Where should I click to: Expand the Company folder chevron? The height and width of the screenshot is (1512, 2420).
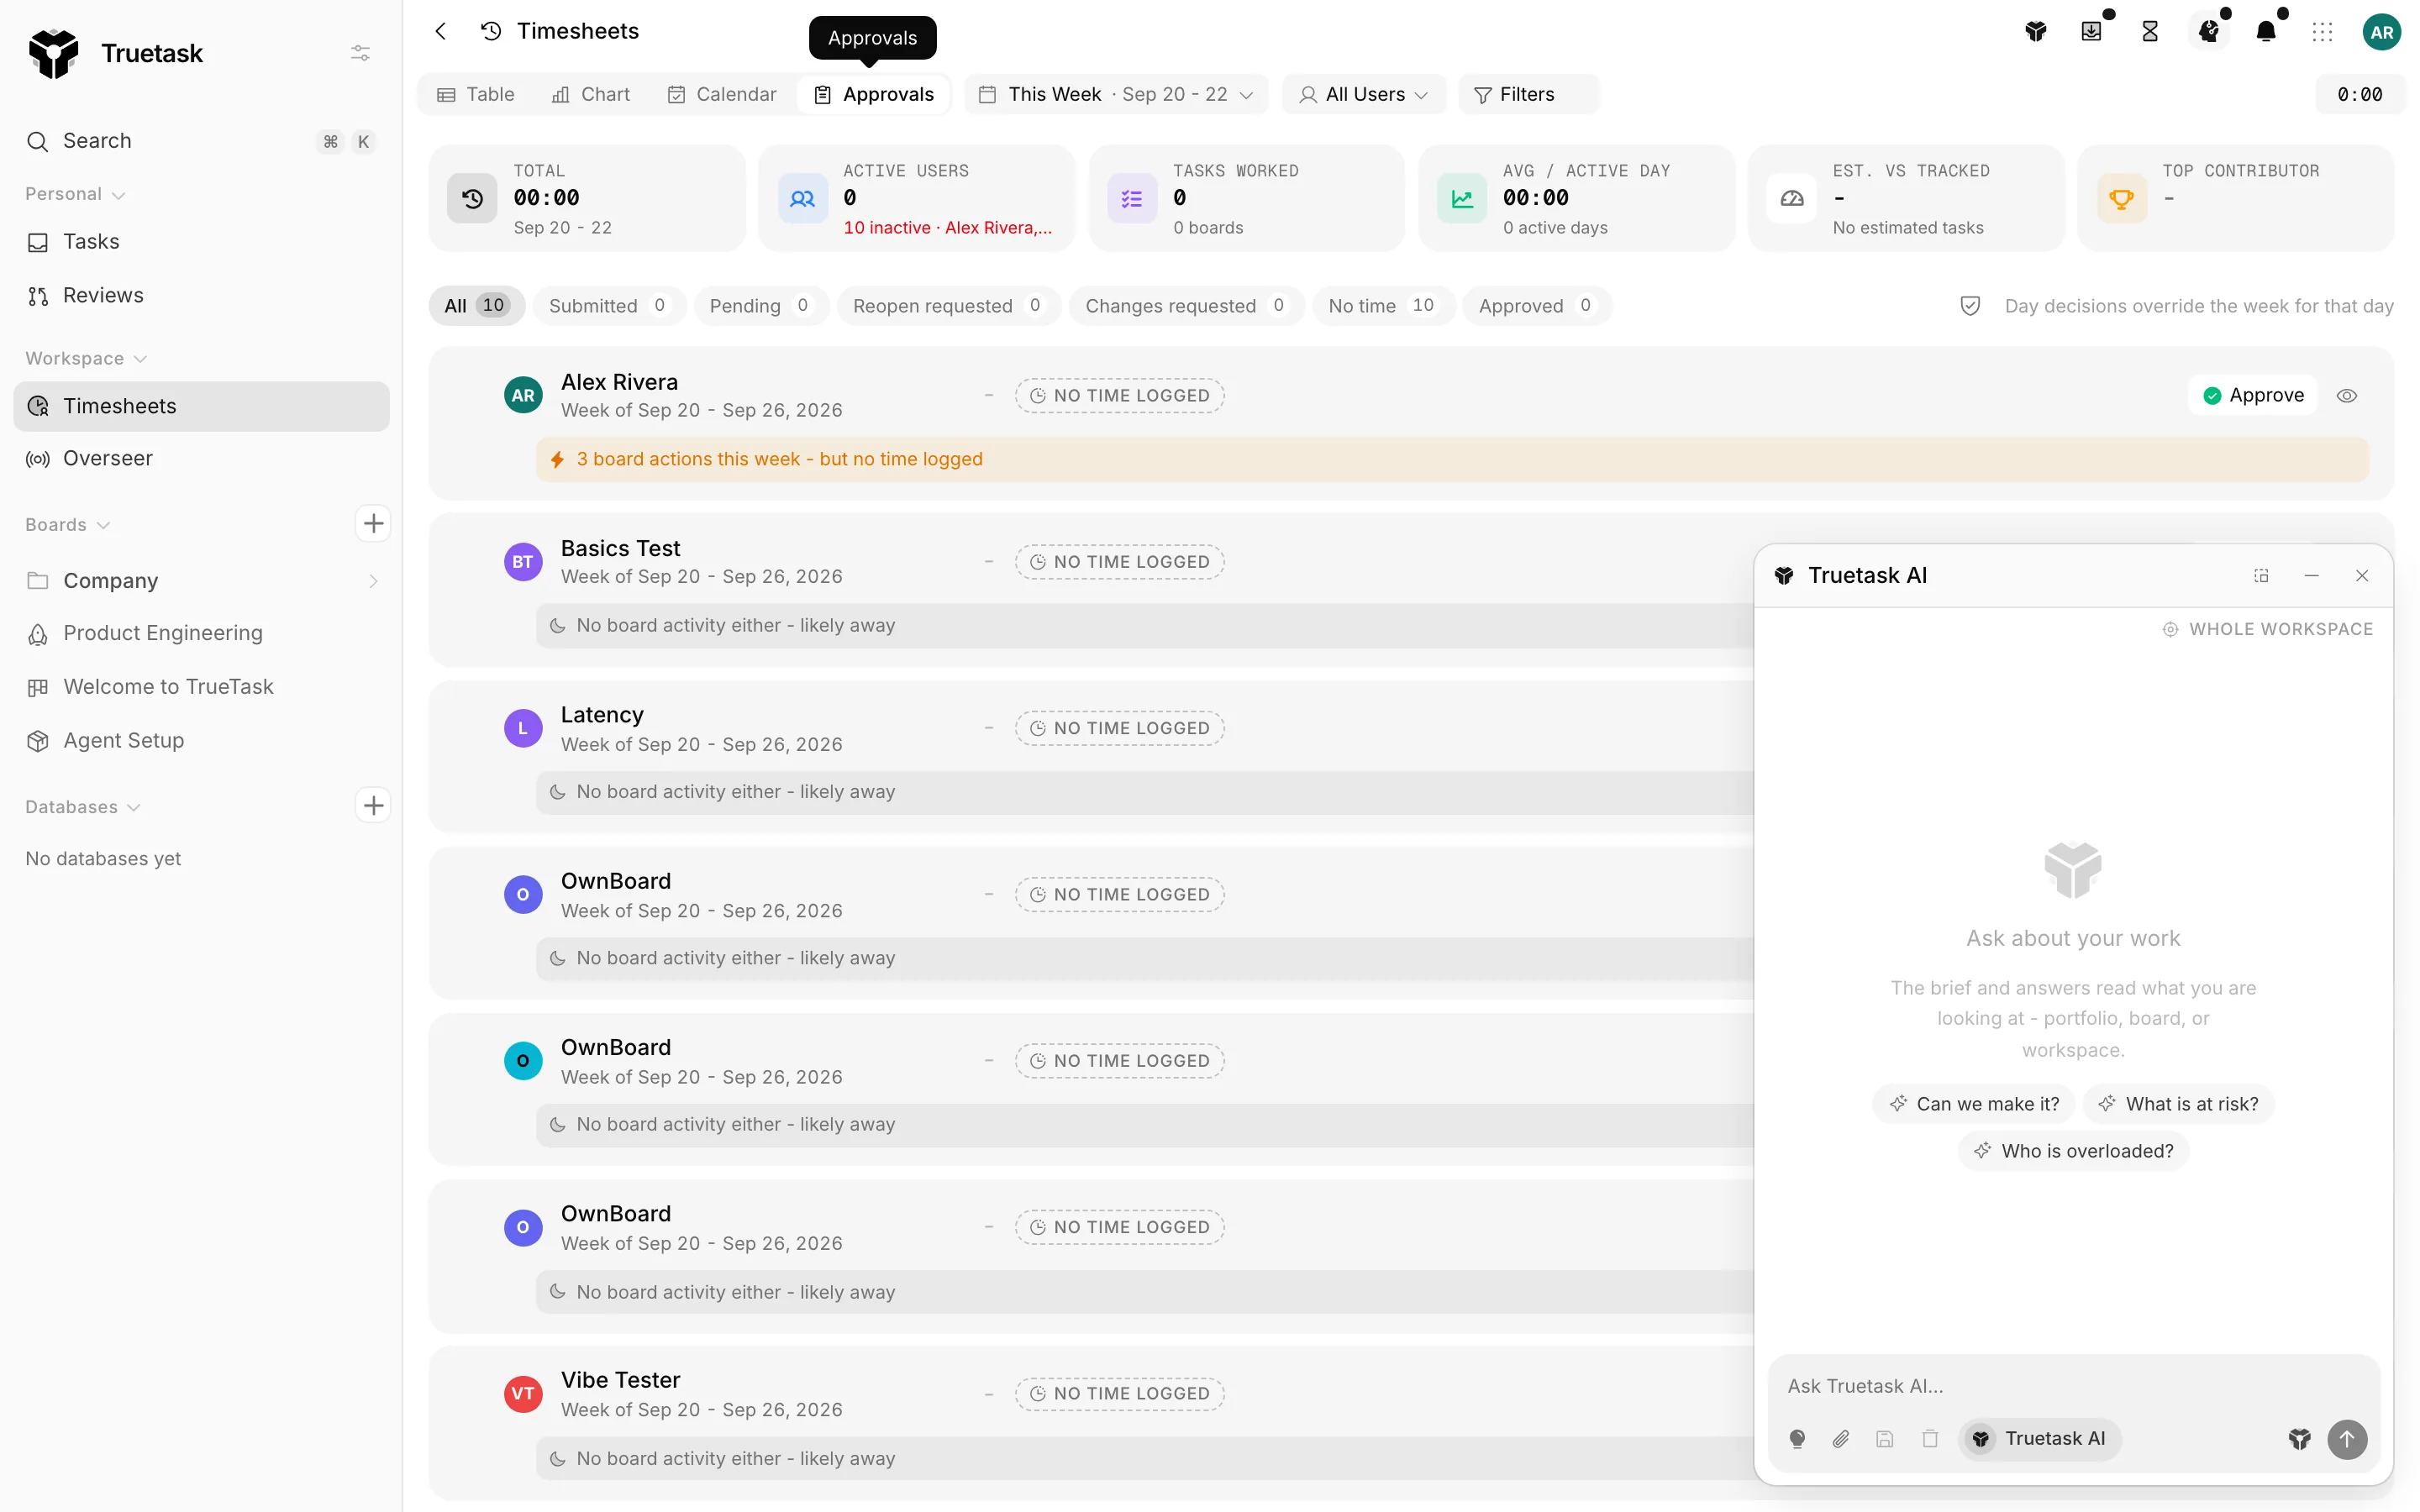373,581
